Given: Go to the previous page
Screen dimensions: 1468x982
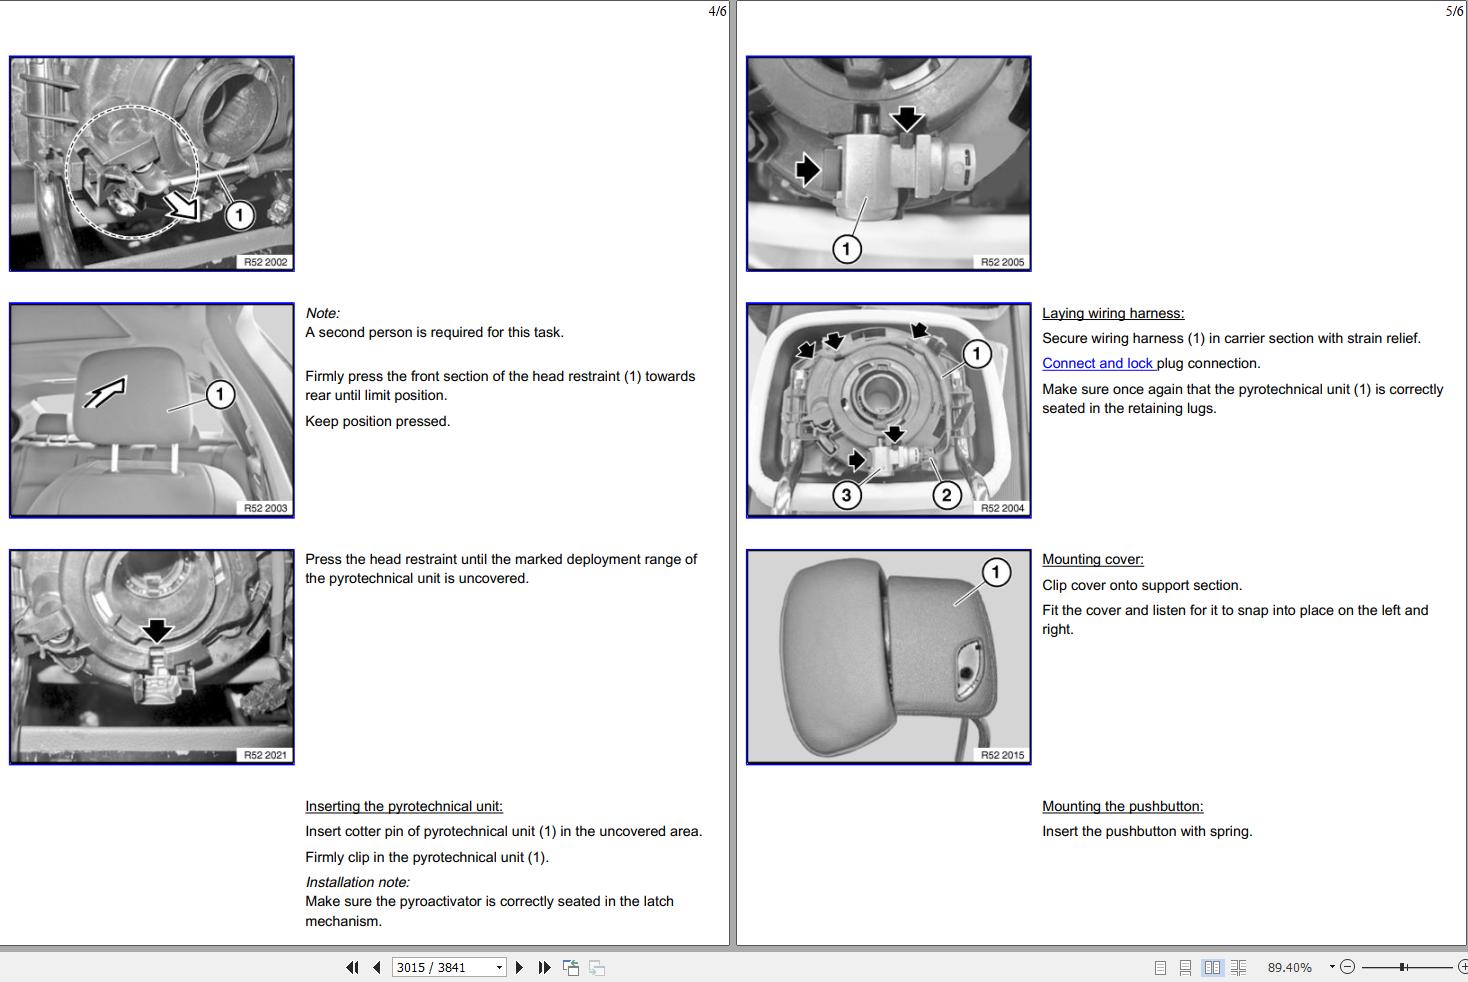Looking at the screenshot, I should point(376,967).
